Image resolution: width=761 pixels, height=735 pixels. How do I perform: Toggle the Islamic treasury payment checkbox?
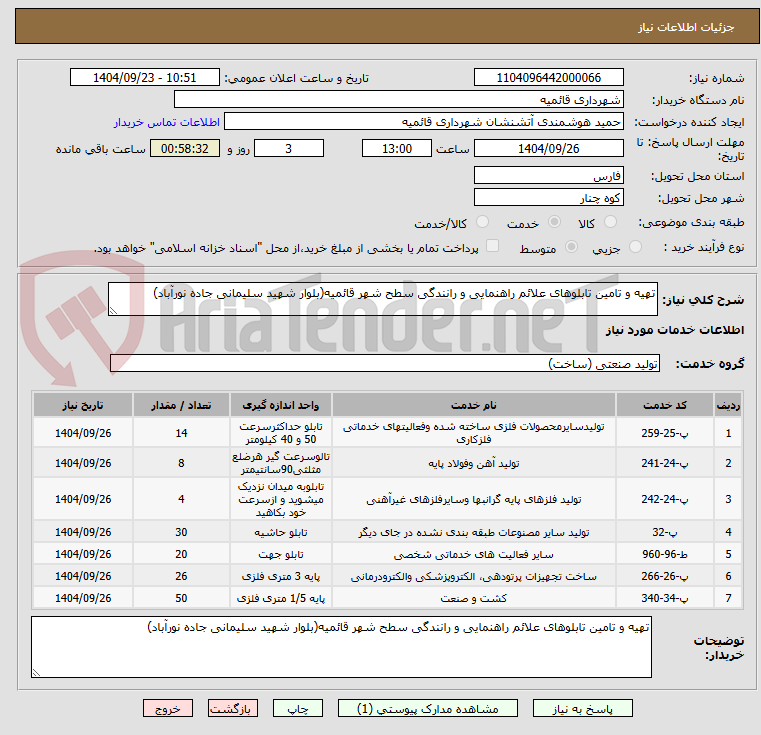493,246
